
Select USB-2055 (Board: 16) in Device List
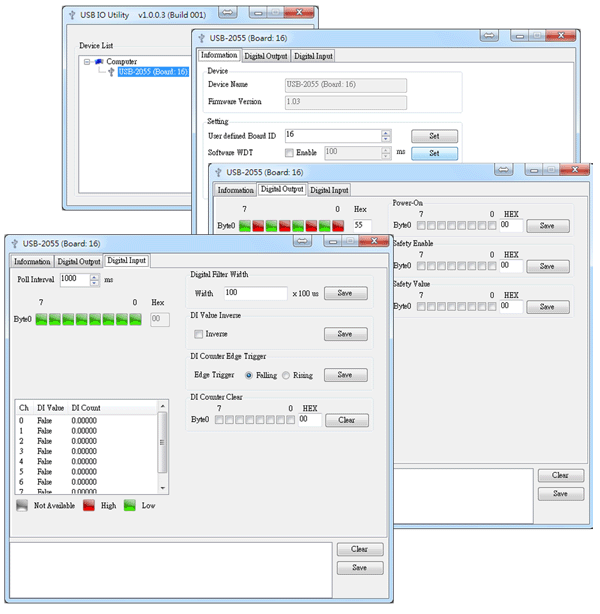coord(153,72)
